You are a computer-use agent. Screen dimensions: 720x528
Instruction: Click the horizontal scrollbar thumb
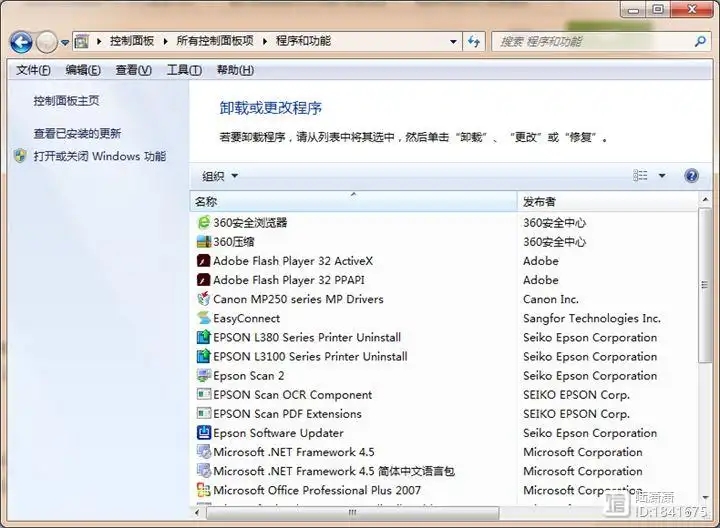(352, 512)
